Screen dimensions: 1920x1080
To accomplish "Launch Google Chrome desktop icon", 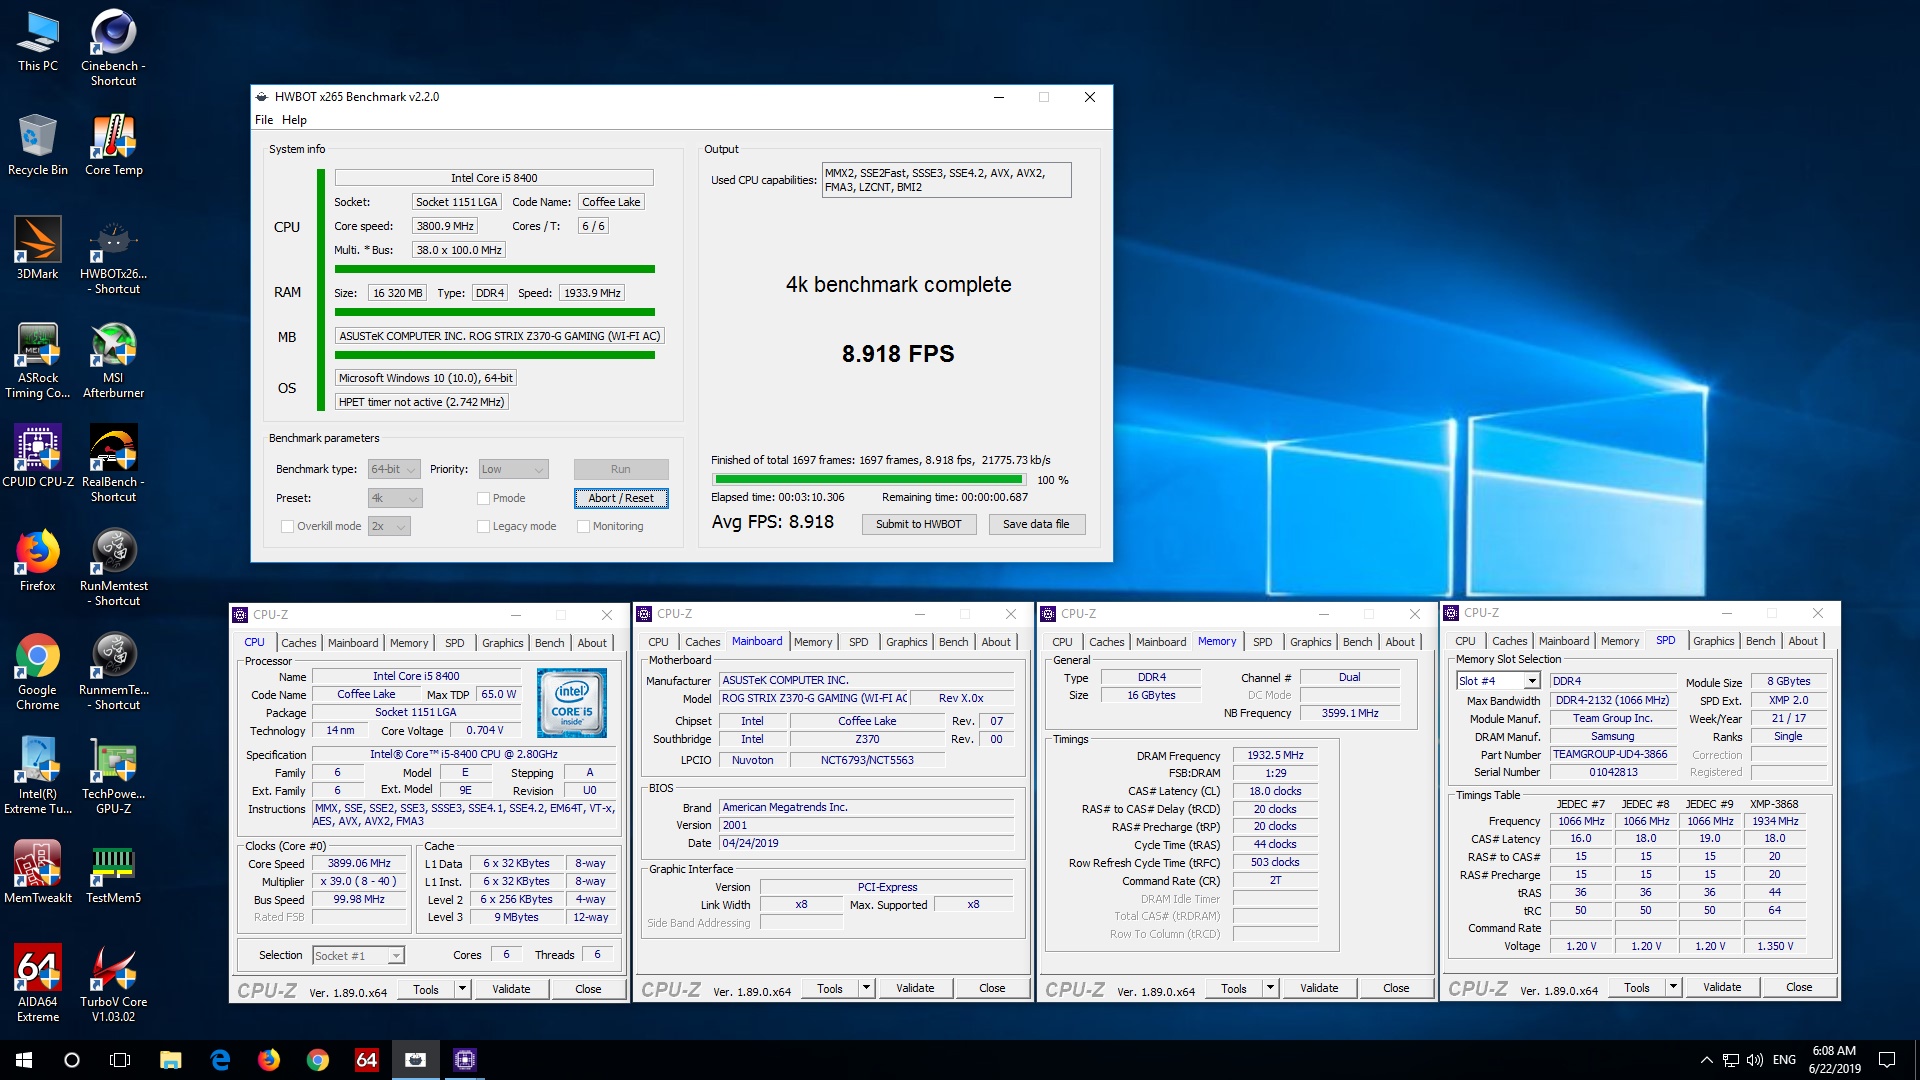I will [38, 672].
